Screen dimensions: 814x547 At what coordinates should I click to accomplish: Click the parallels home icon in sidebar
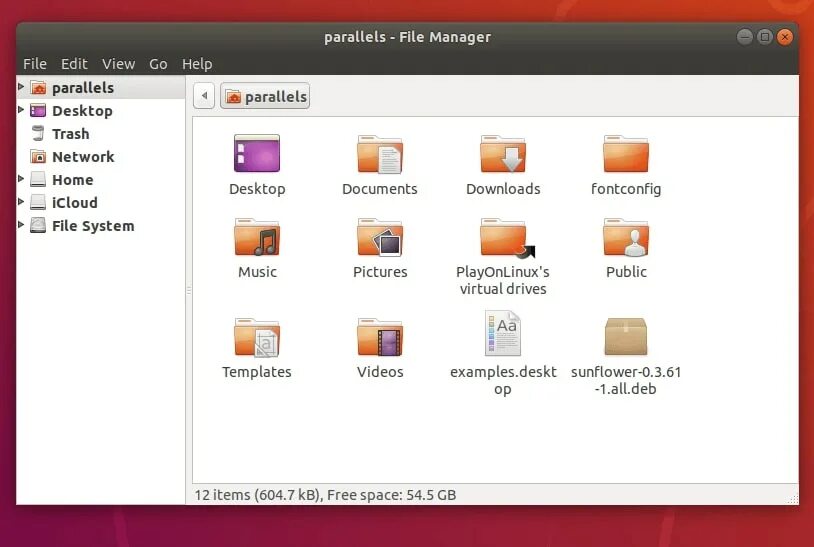point(38,88)
